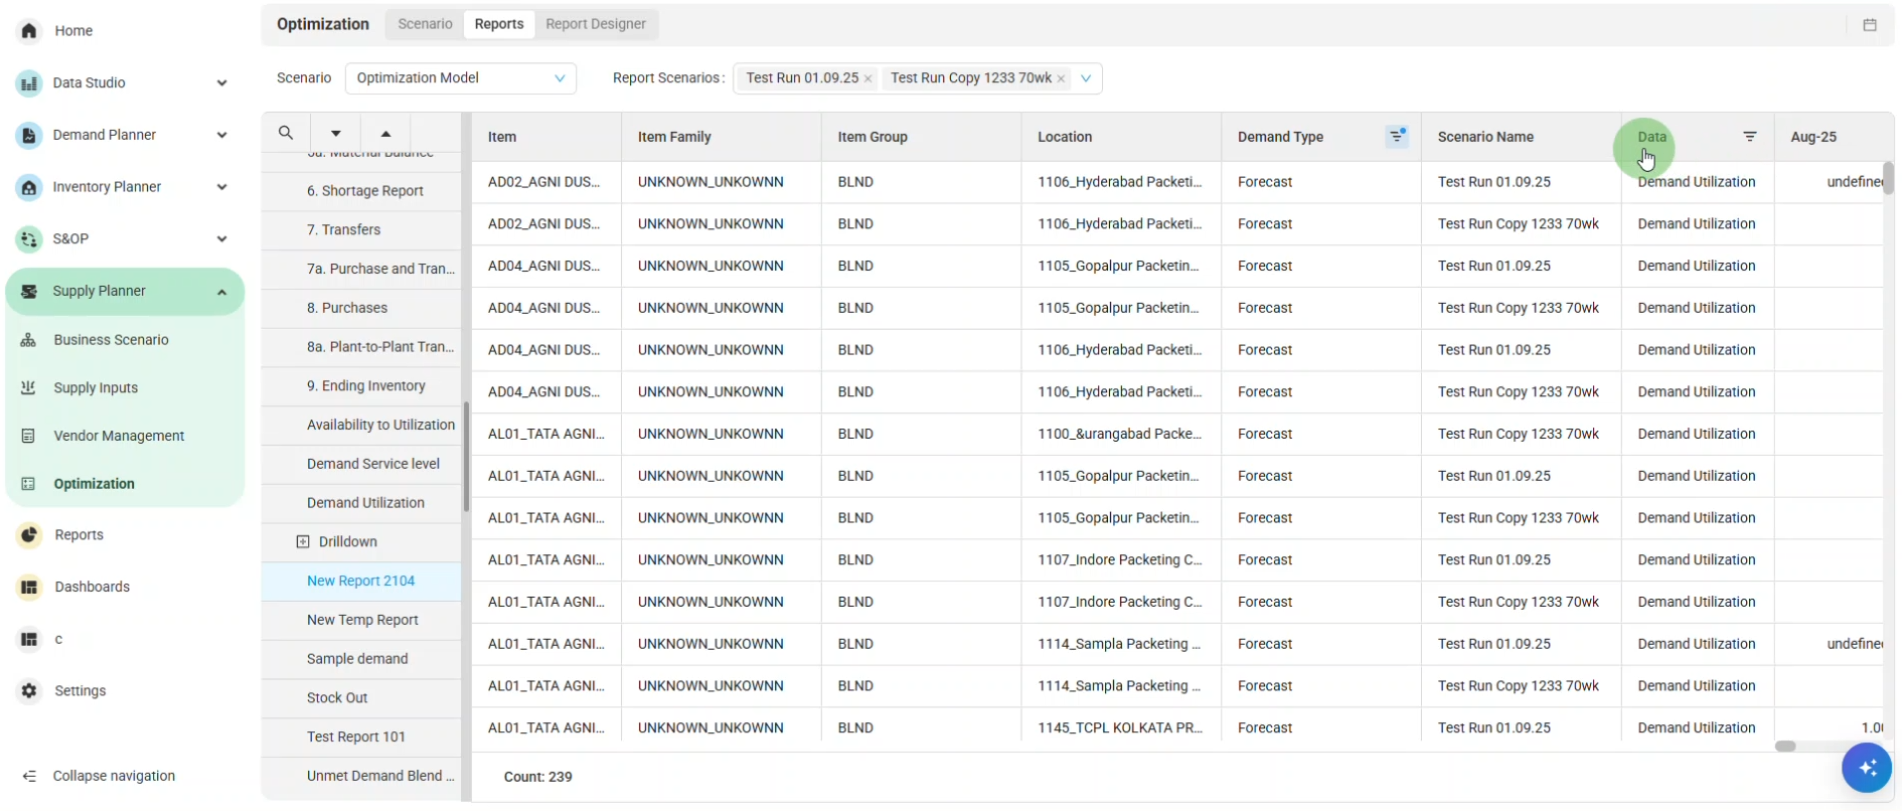Open the AI assistant sparkle button
Image resolution: width=1902 pixels, height=811 pixels.
(x=1867, y=768)
